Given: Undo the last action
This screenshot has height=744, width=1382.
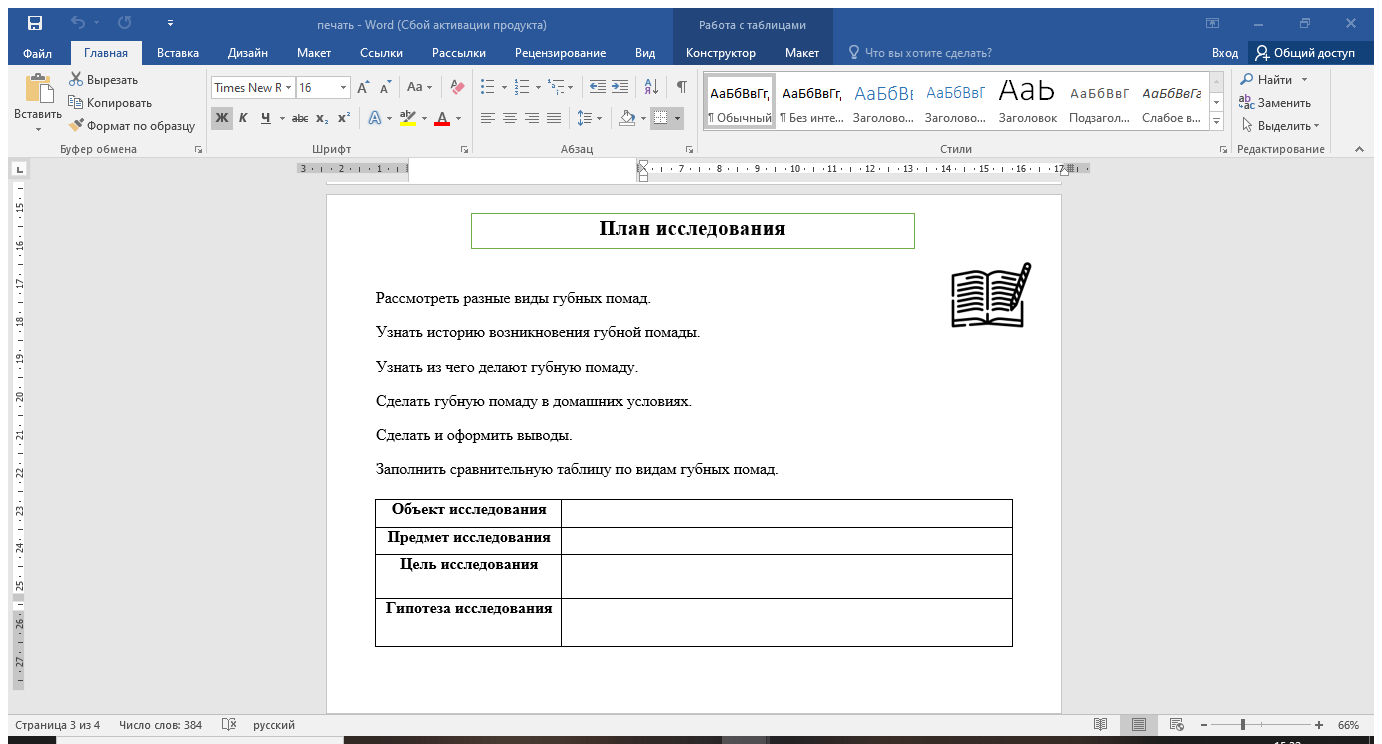Looking at the screenshot, I should (78, 23).
